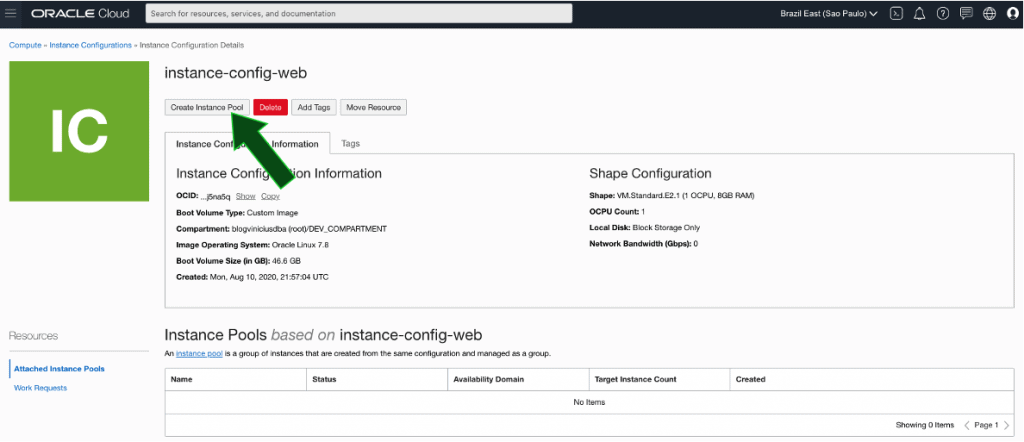Image resolution: width=1024 pixels, height=442 pixels.
Task: Show the full OCID value
Action: pyautogui.click(x=245, y=196)
